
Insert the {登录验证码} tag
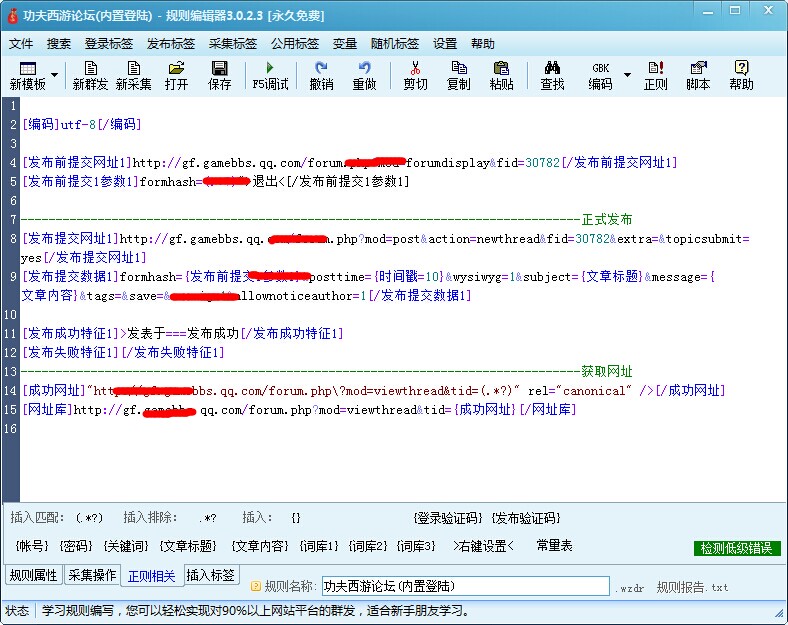coord(448,517)
